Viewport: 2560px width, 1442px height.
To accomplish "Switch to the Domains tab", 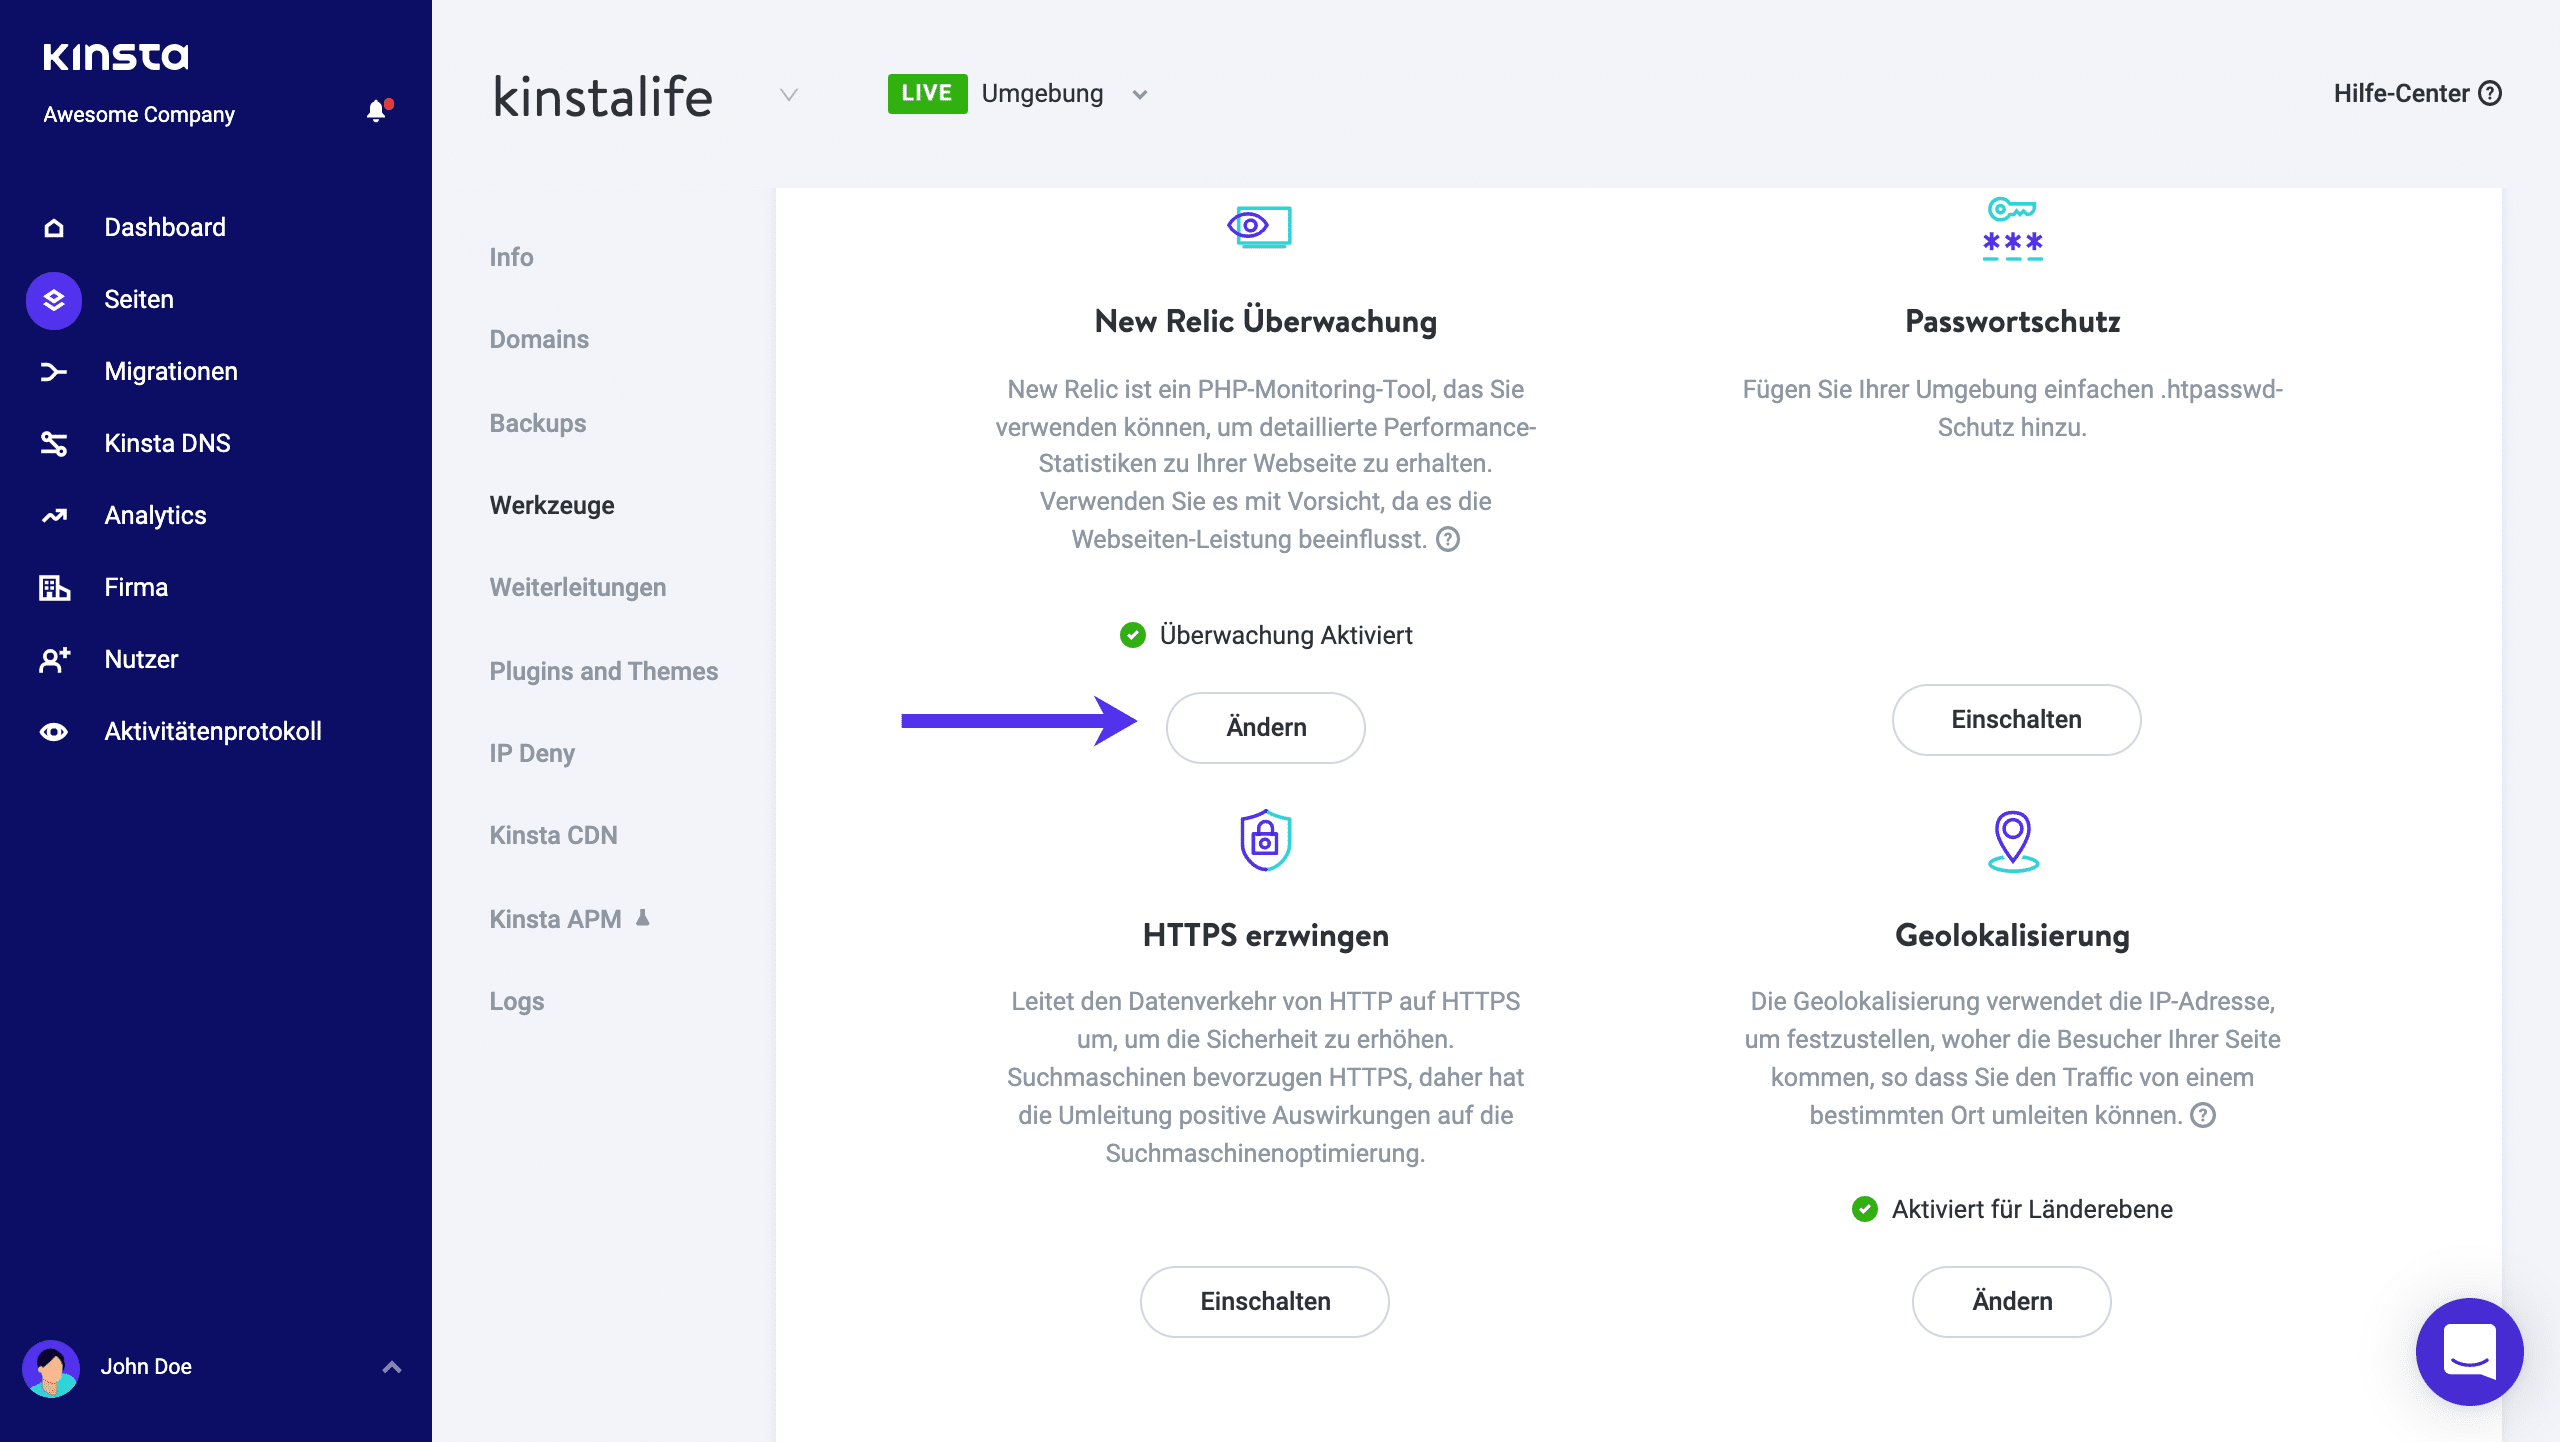I will coord(538,339).
